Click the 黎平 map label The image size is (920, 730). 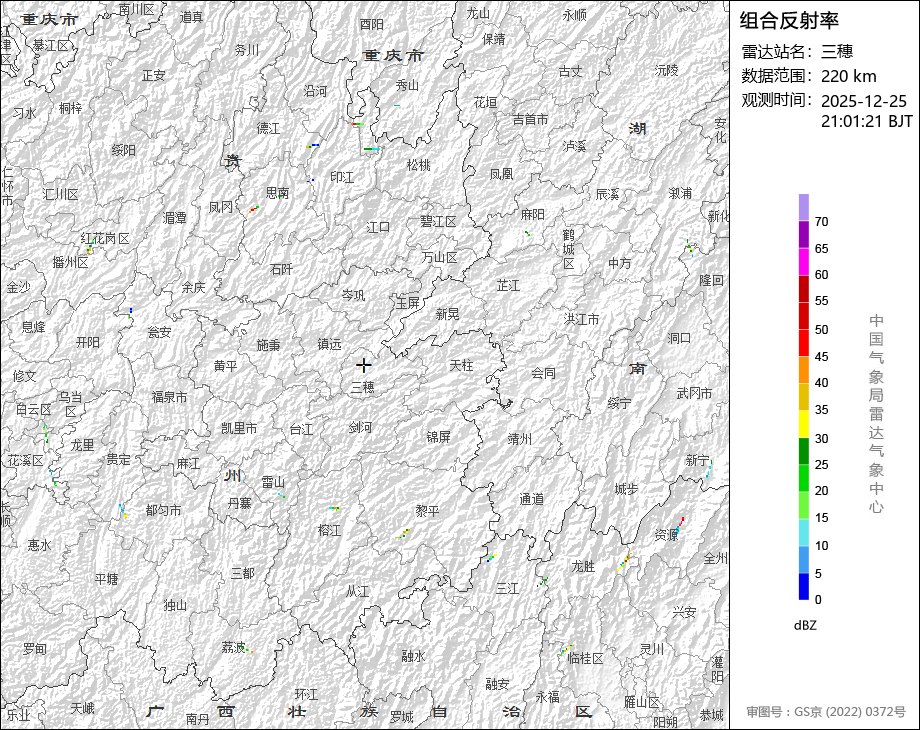tap(427, 511)
